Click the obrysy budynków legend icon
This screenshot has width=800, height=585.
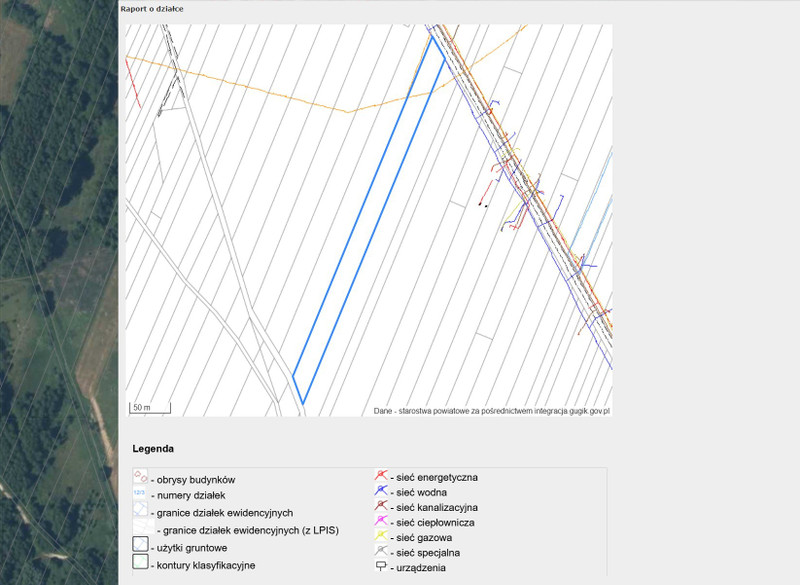coord(140,479)
